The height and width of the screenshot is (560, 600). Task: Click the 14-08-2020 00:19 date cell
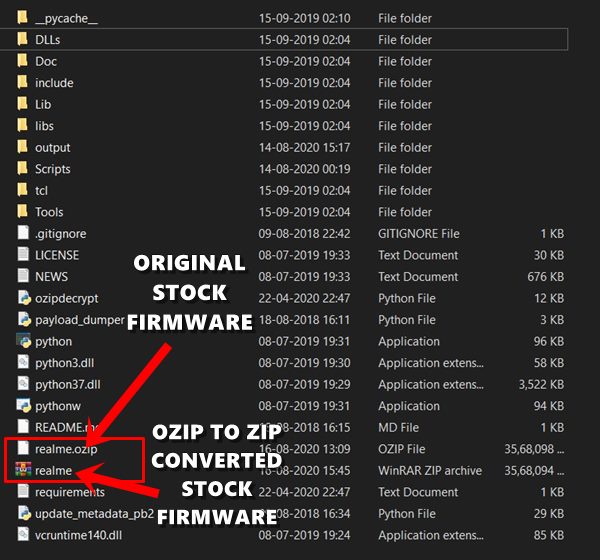(x=304, y=169)
